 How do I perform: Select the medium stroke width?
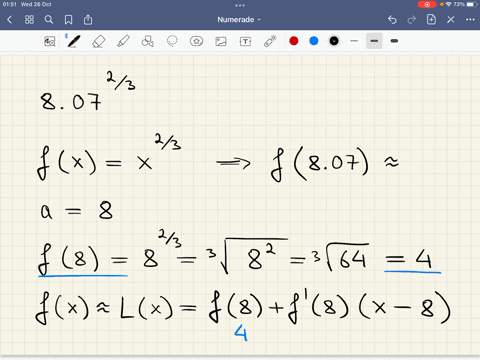(x=374, y=41)
